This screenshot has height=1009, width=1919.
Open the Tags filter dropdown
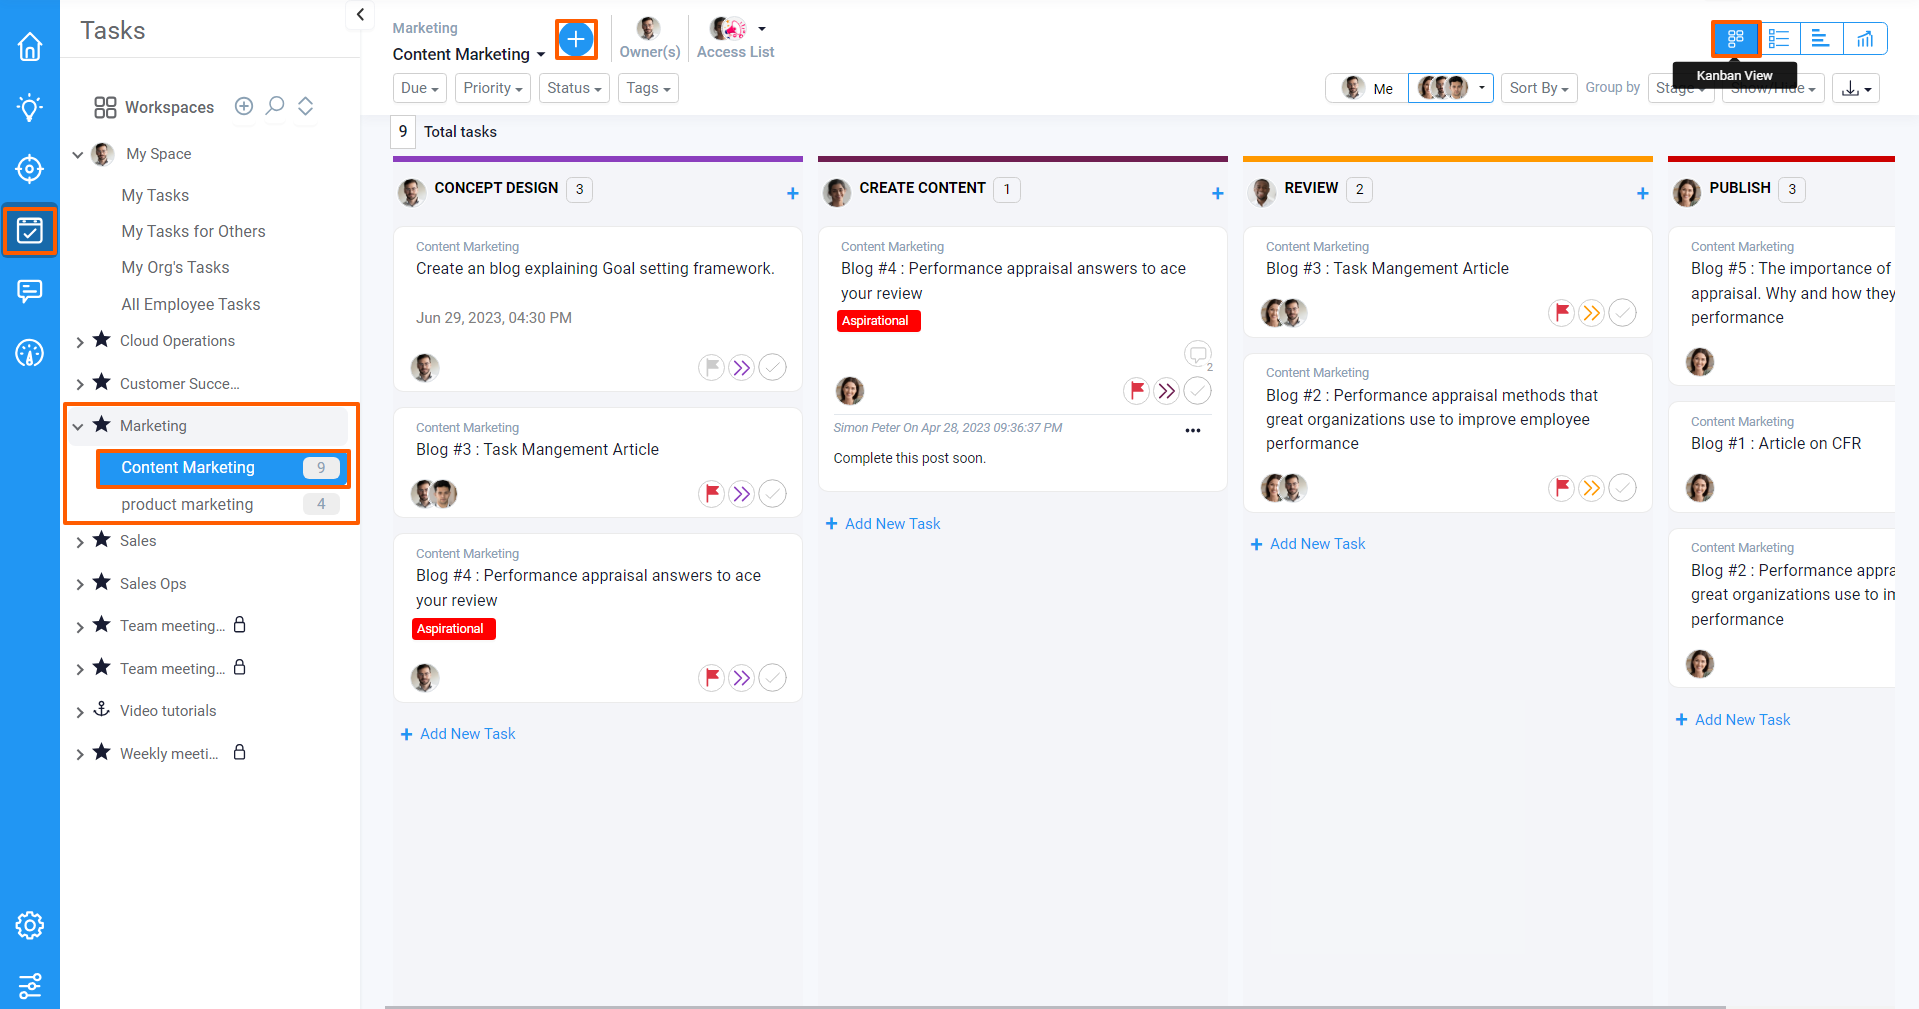click(648, 88)
